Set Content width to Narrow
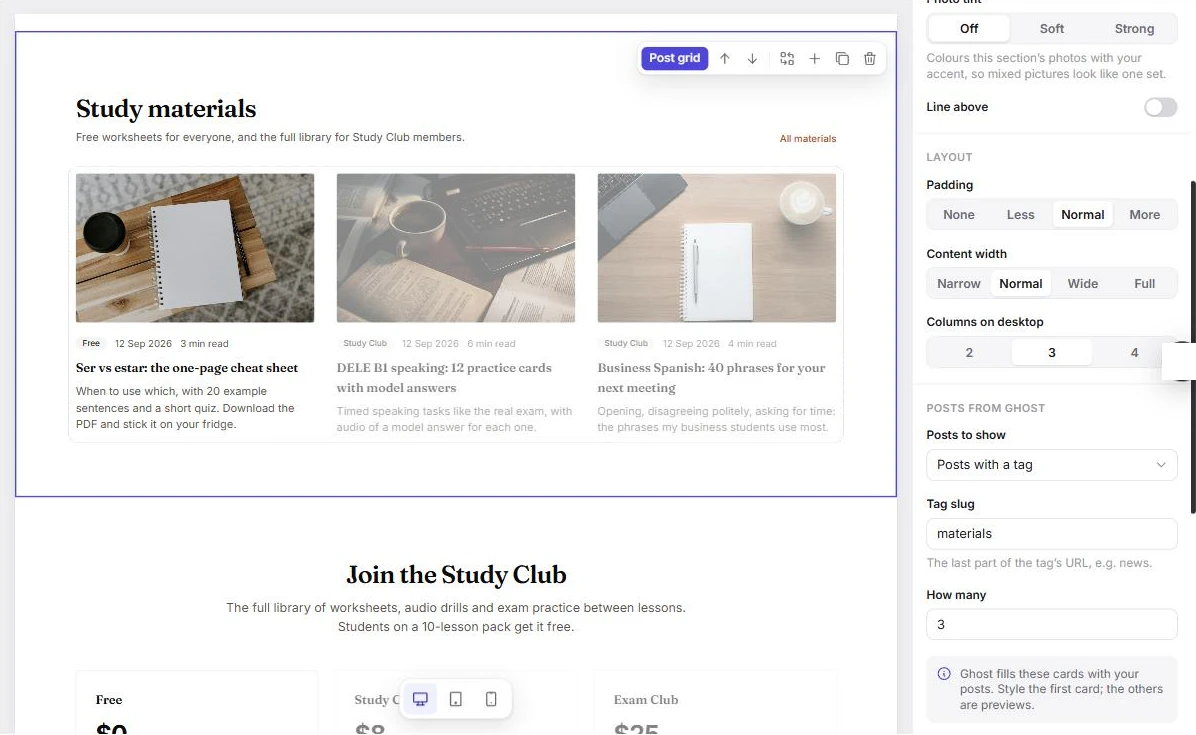This screenshot has height=735, width=1196. click(959, 284)
